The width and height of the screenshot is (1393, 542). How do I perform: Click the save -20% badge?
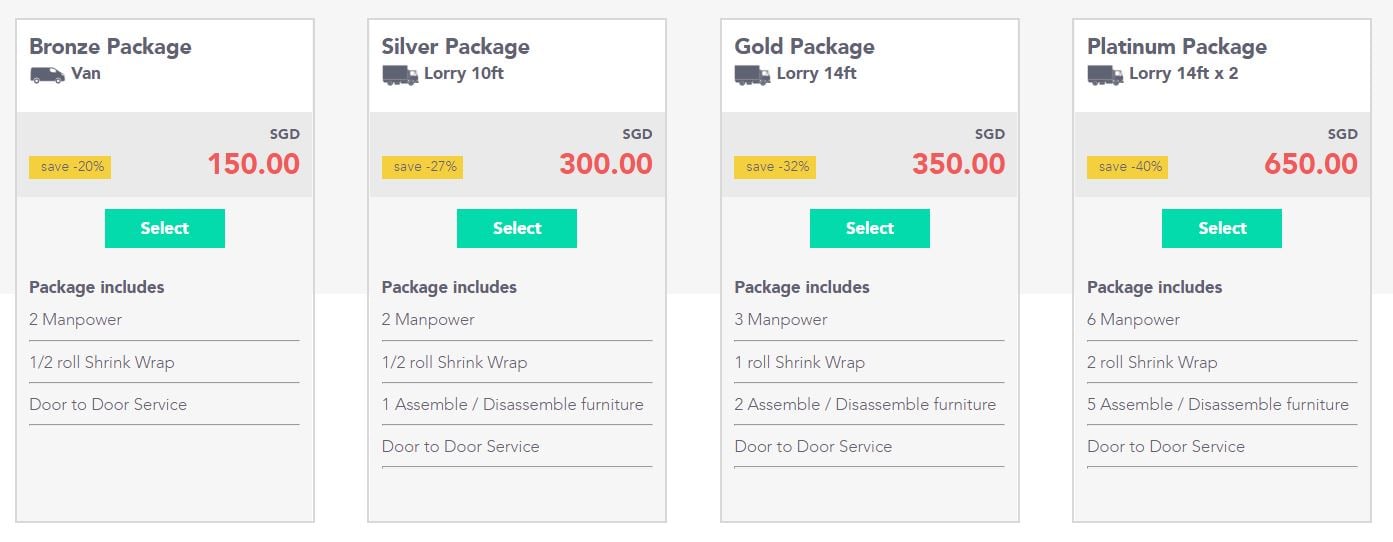pos(70,167)
